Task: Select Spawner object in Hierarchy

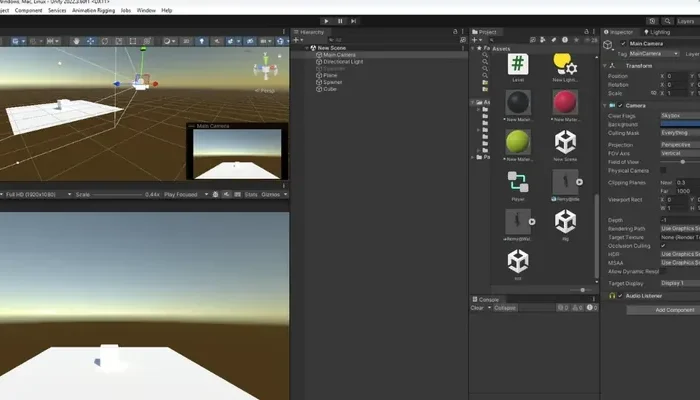Action: [333, 82]
